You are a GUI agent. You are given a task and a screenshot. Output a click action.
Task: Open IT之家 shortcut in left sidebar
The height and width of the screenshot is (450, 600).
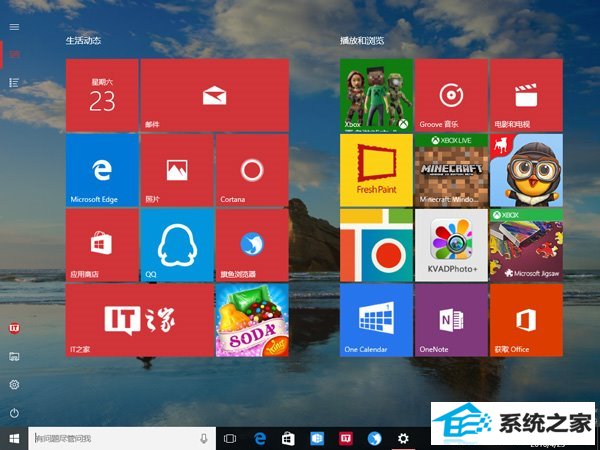(x=14, y=328)
